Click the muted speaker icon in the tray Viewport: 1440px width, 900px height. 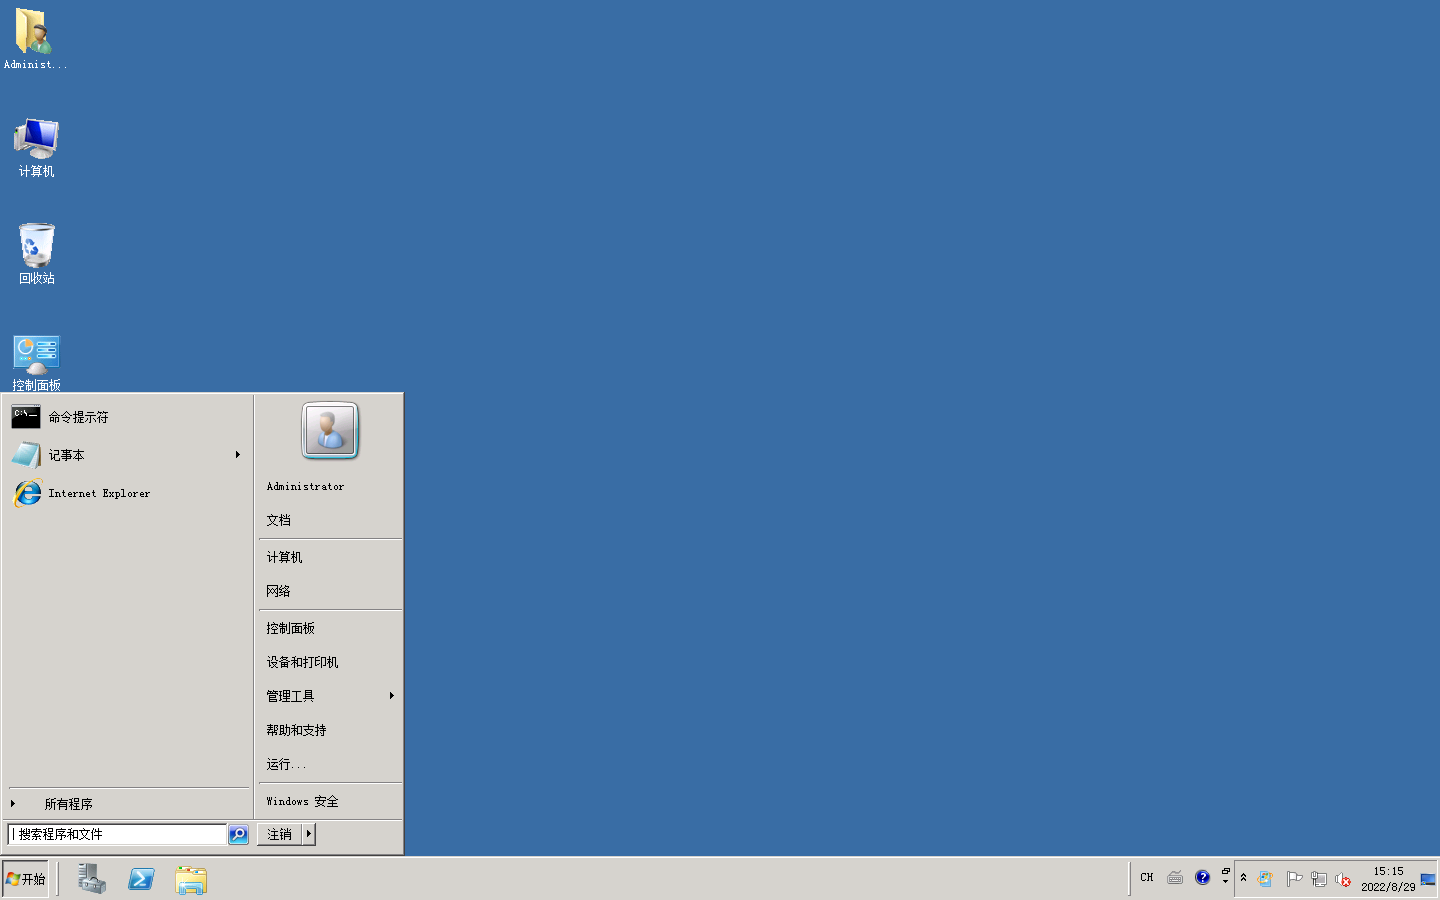tap(1343, 880)
